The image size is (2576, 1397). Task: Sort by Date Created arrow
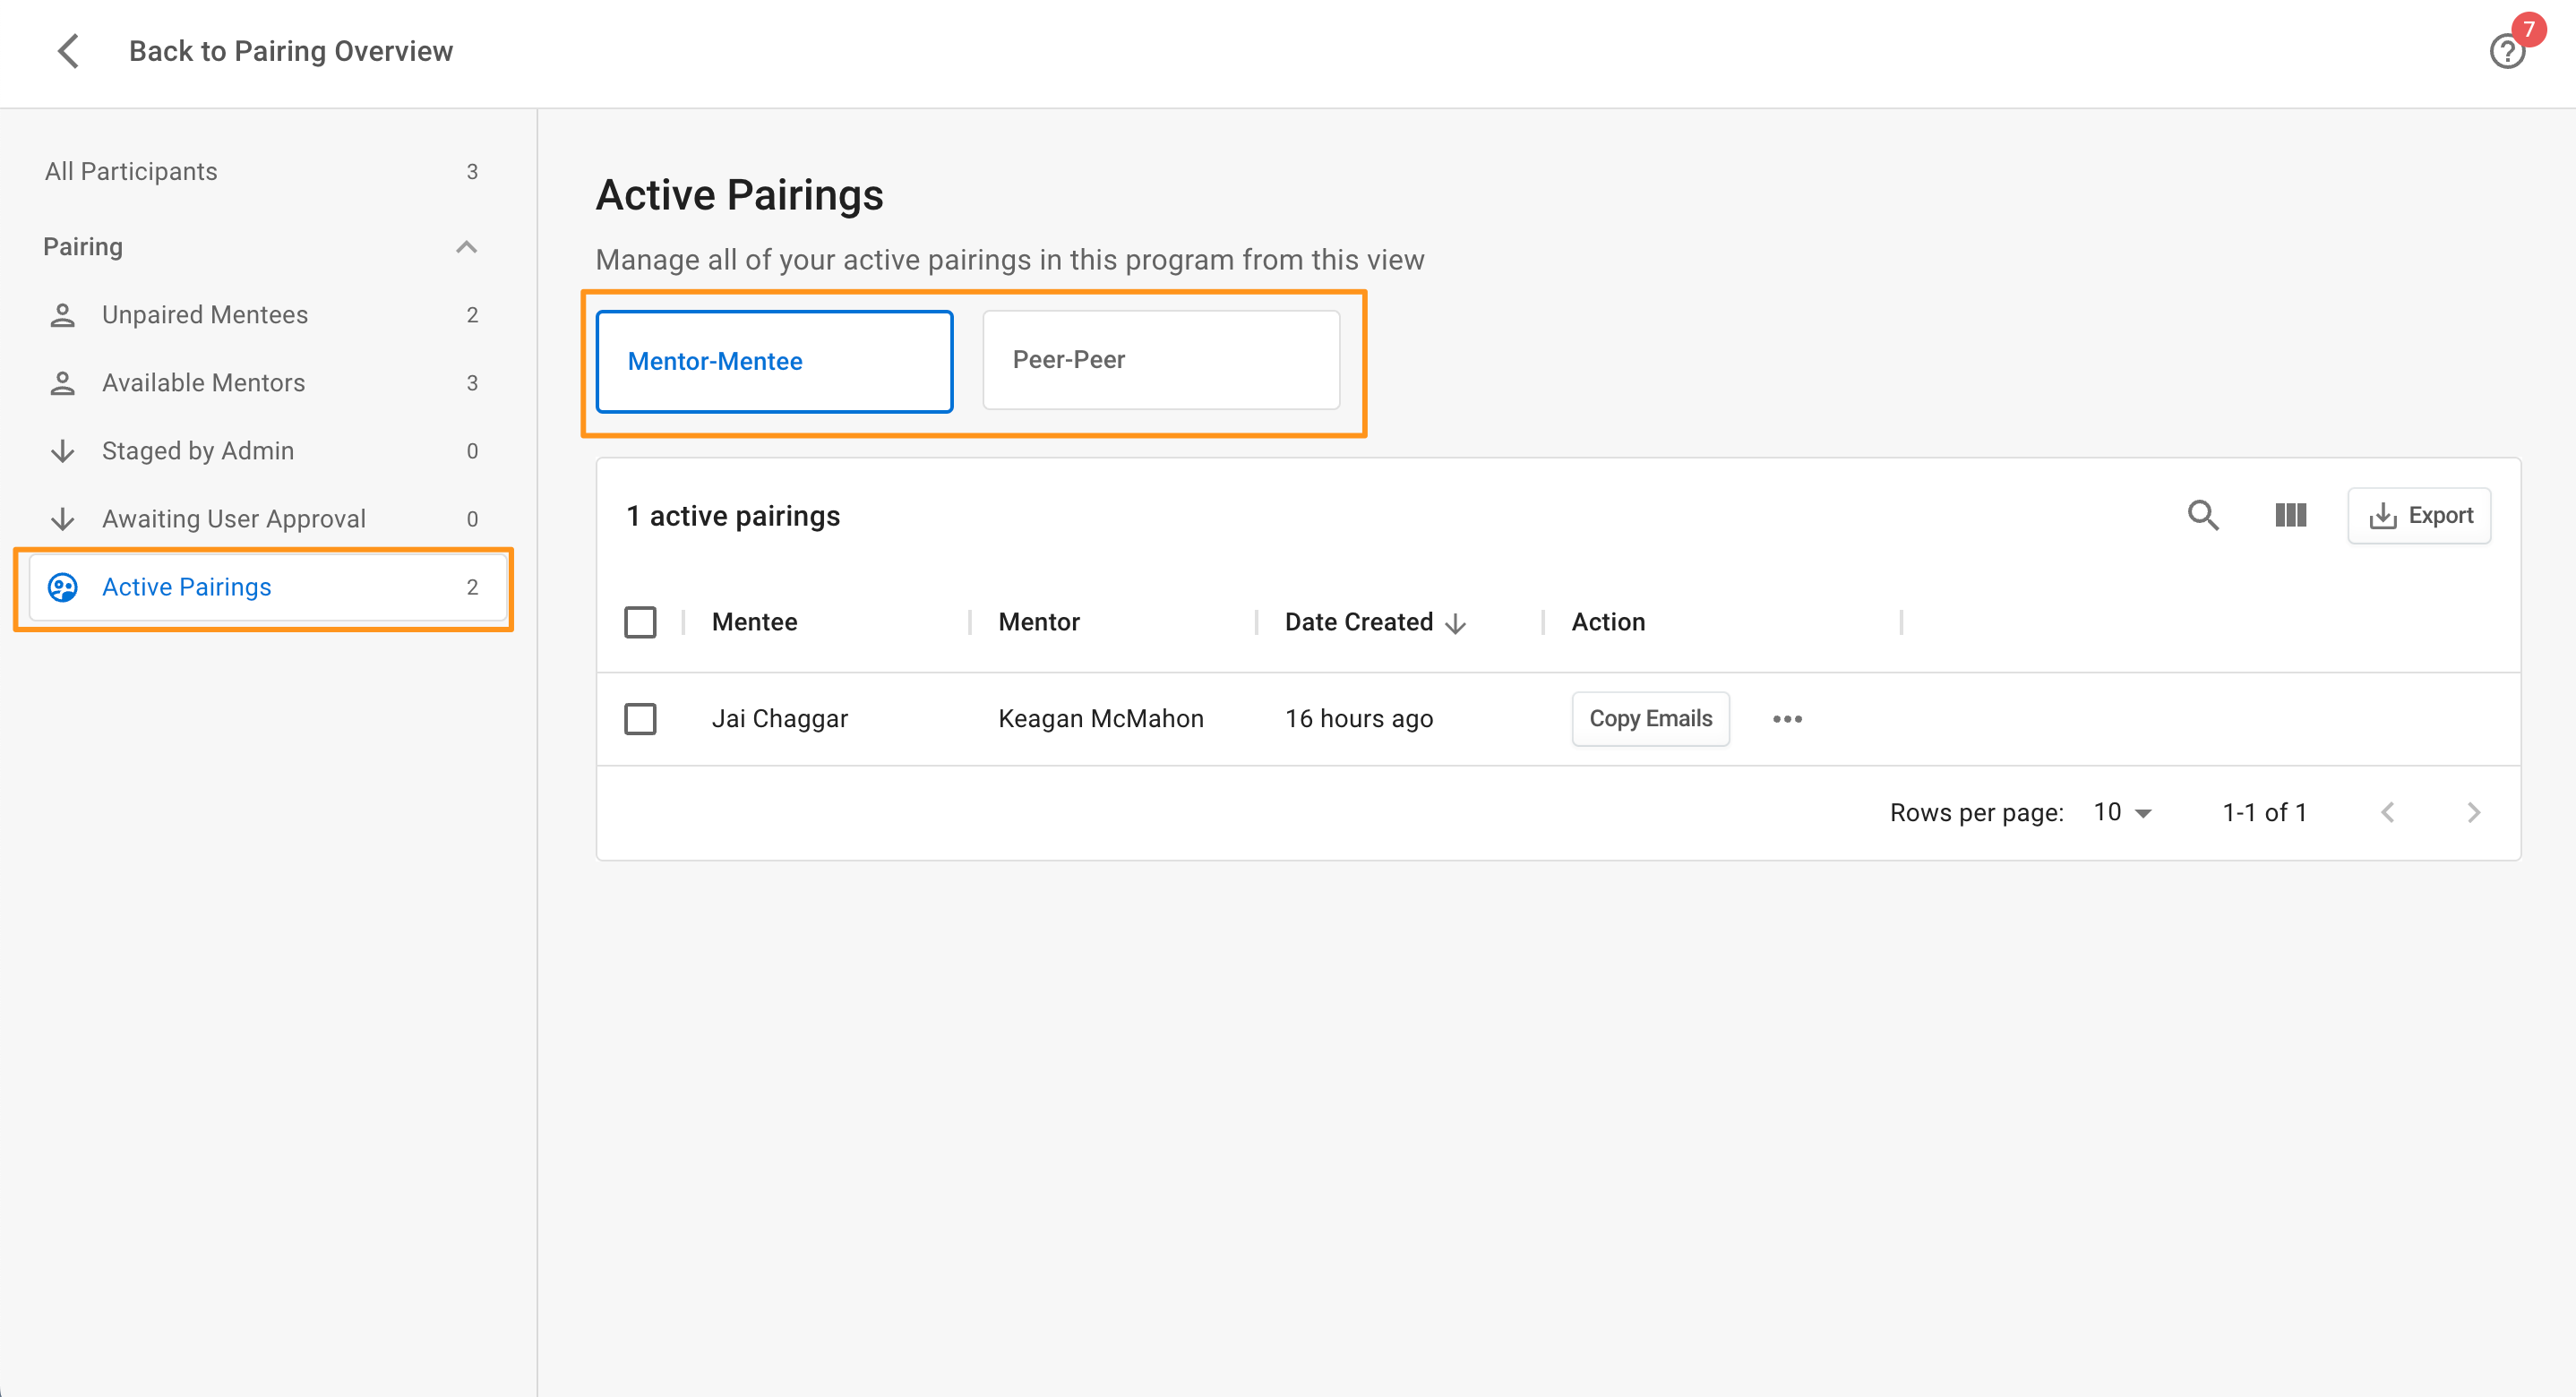(1456, 623)
